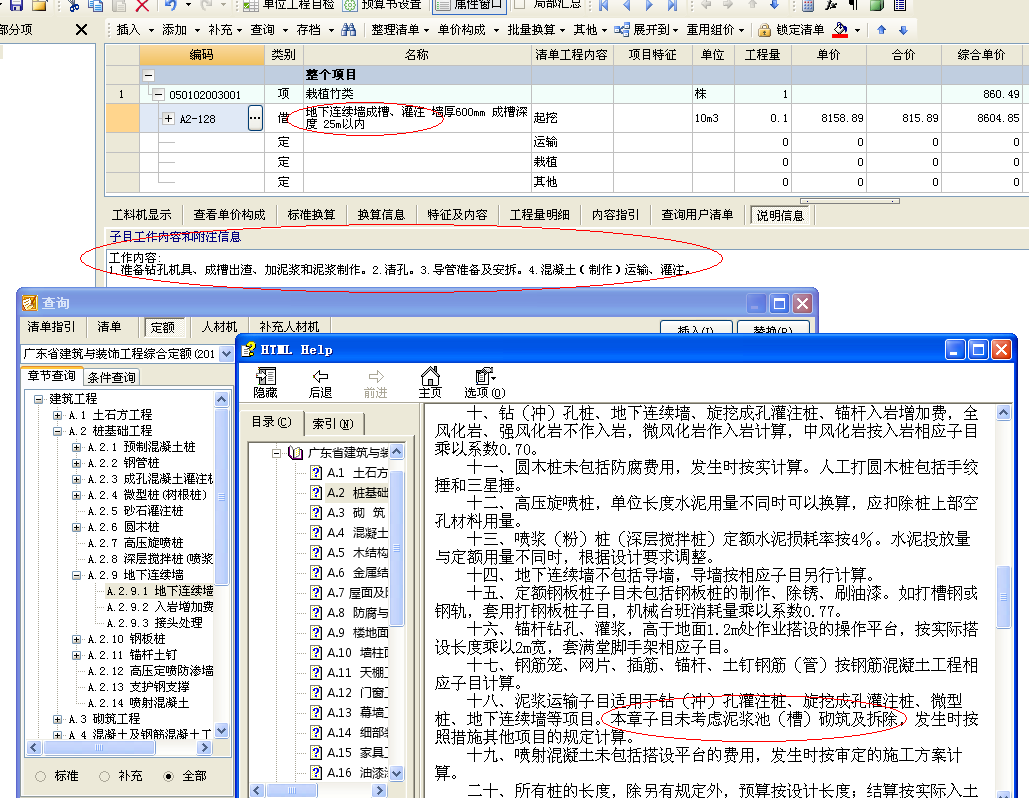This screenshot has width=1029, height=798.
Task: Switch to the 特征及内容 tab
Action: coord(457,215)
